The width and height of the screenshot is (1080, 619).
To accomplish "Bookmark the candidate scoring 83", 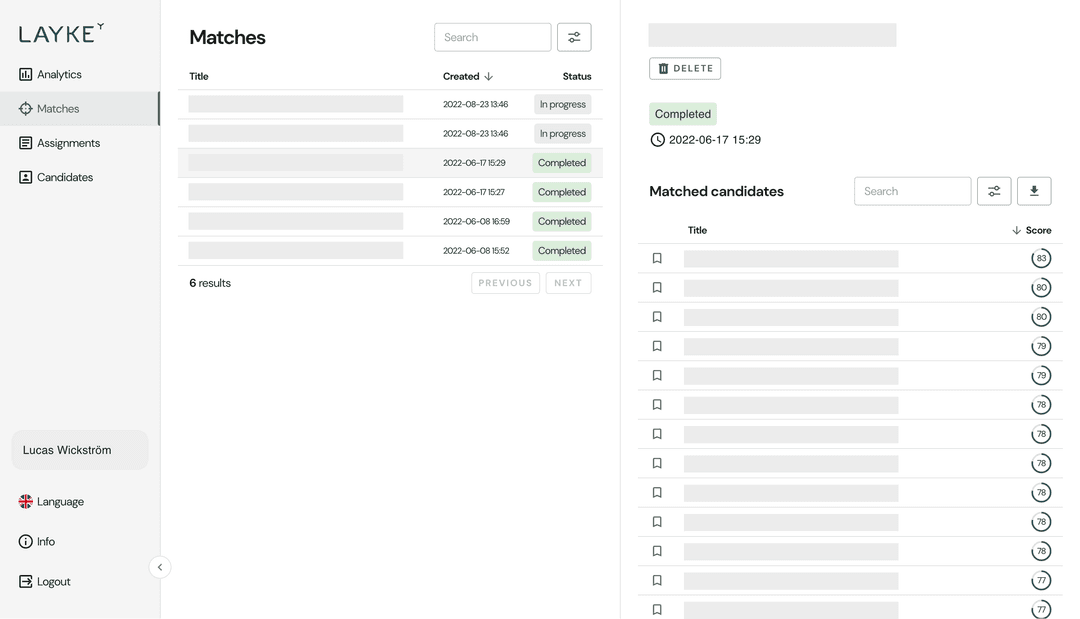I will pos(657,258).
